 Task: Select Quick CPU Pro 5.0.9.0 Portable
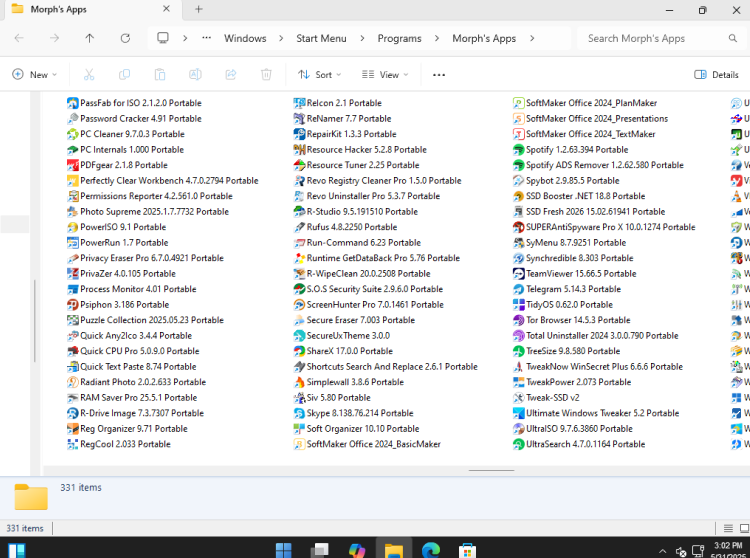[x=133, y=351]
